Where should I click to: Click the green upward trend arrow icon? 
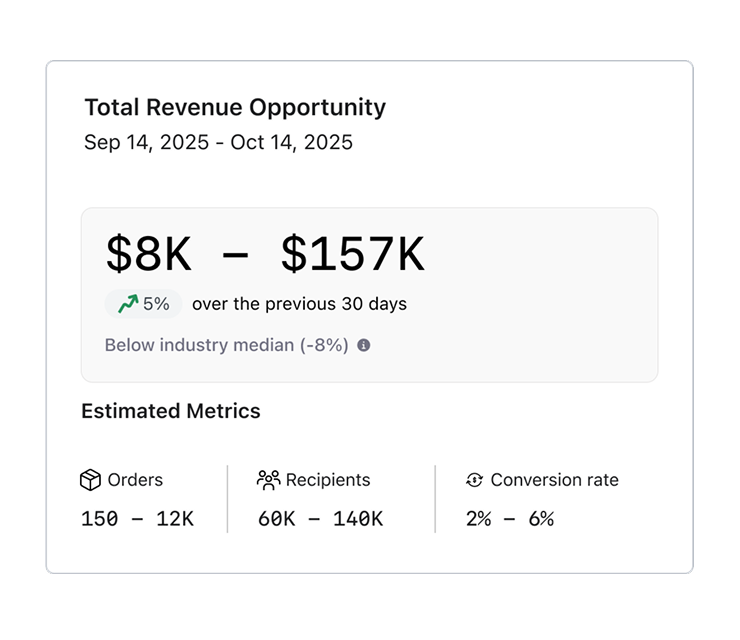128,304
